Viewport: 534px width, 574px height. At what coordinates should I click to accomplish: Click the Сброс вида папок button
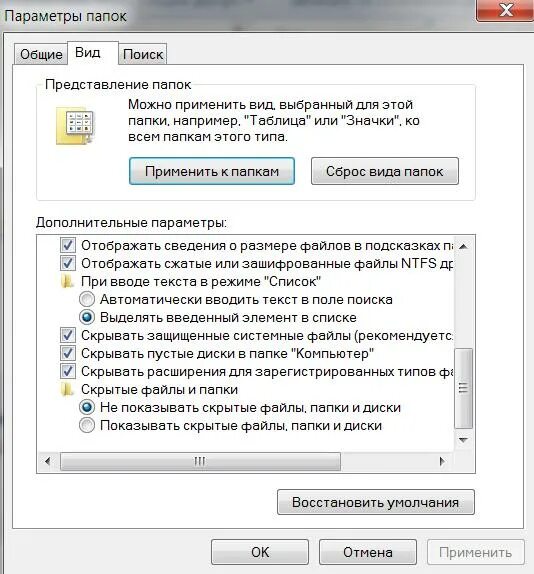coord(385,171)
